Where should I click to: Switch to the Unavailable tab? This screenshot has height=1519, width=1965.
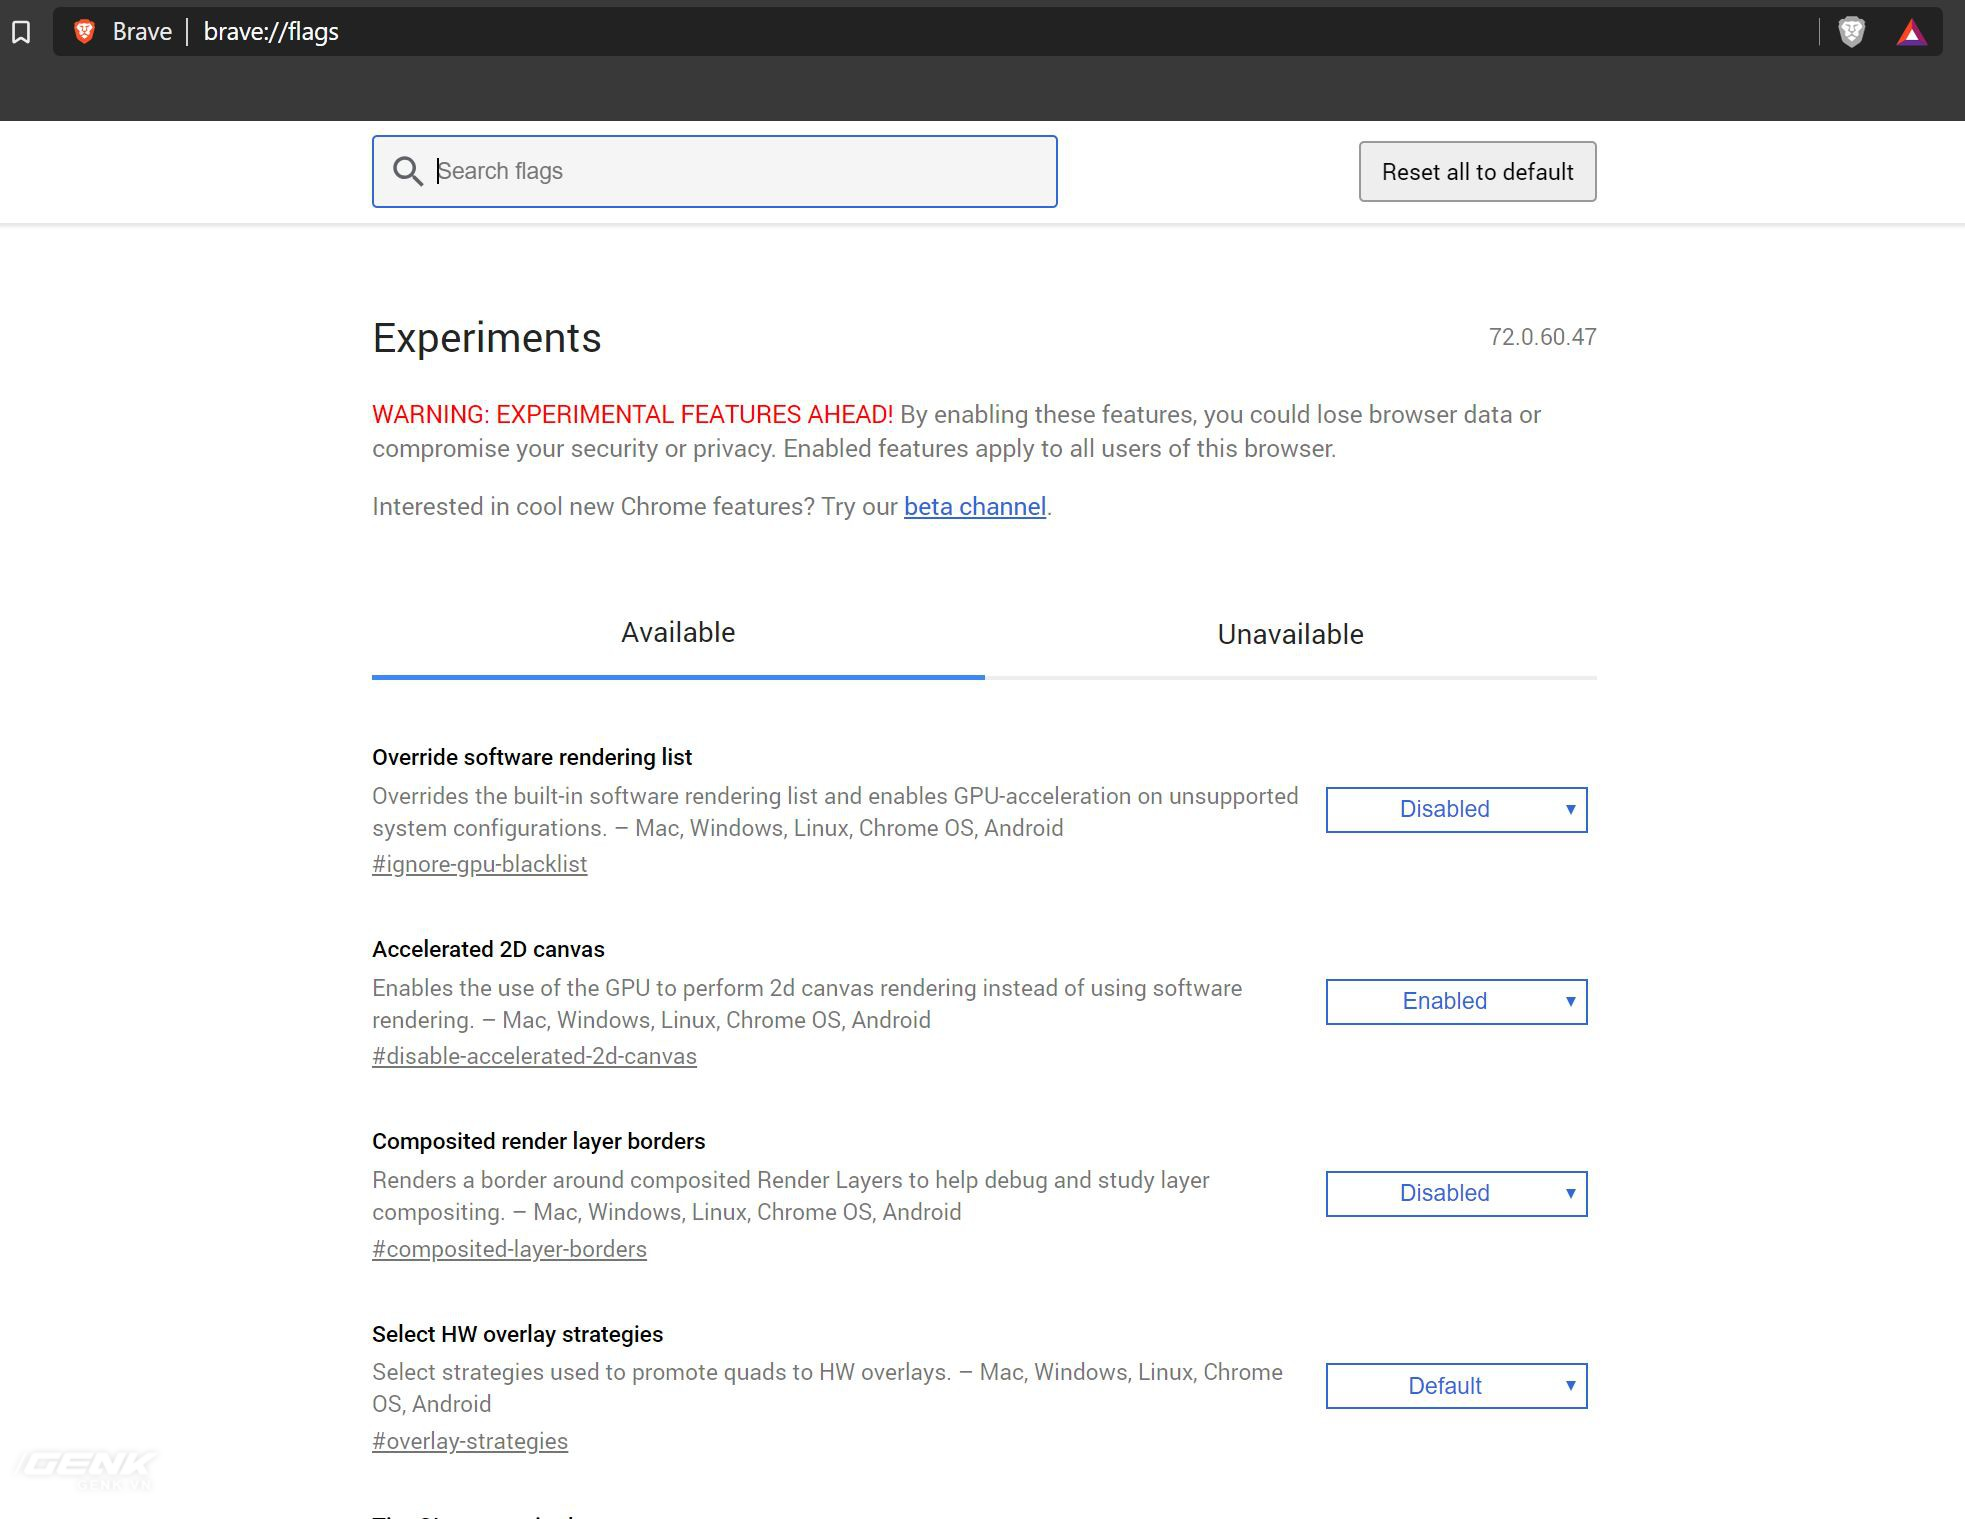[x=1290, y=635]
